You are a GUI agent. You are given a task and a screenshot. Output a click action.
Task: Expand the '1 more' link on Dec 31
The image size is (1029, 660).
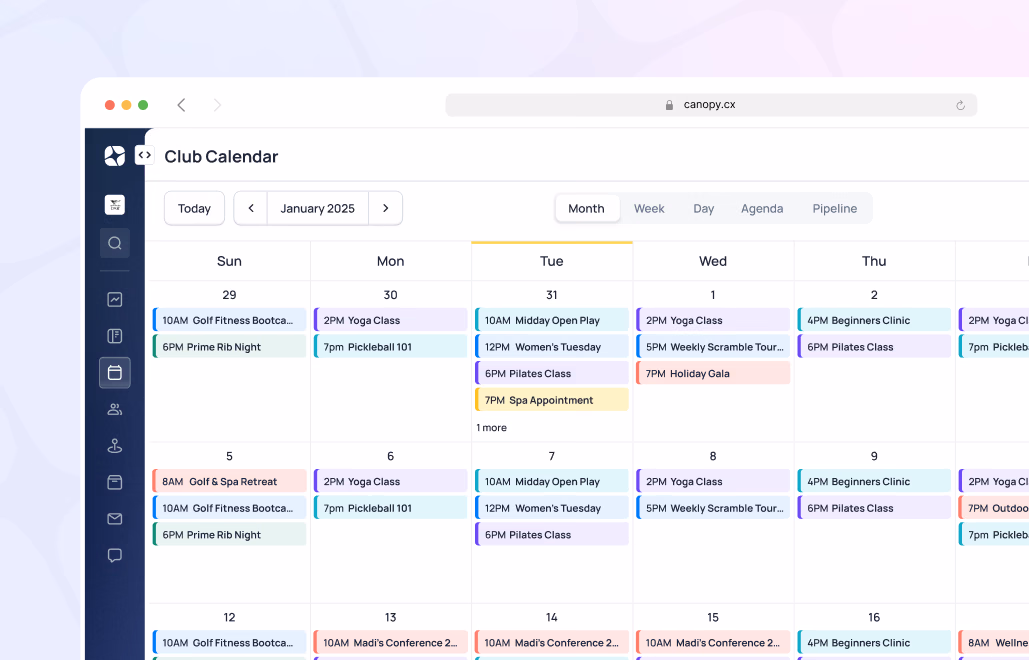coord(492,428)
